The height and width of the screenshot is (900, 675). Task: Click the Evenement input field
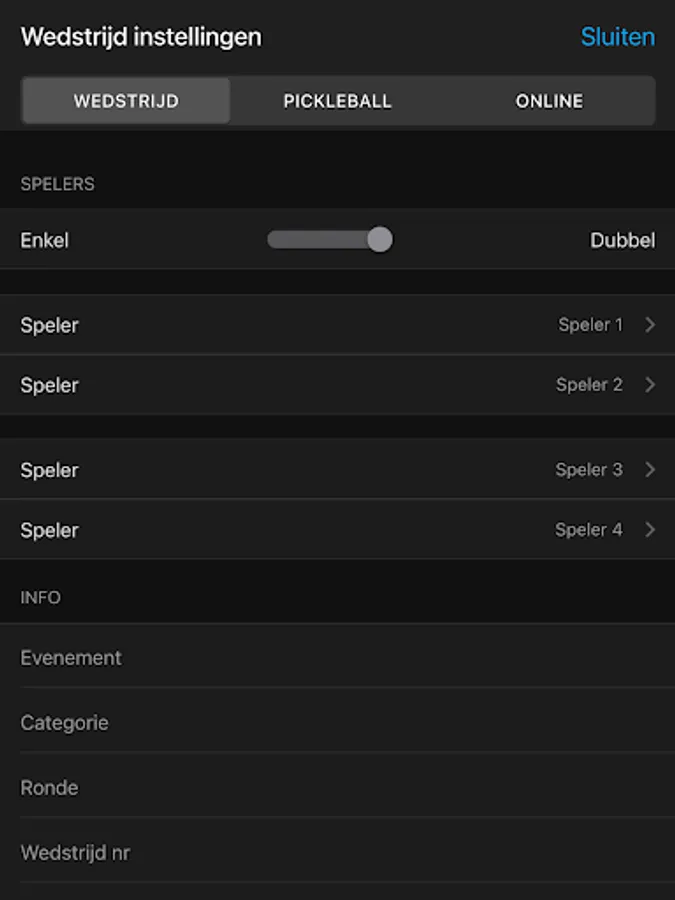(337, 658)
